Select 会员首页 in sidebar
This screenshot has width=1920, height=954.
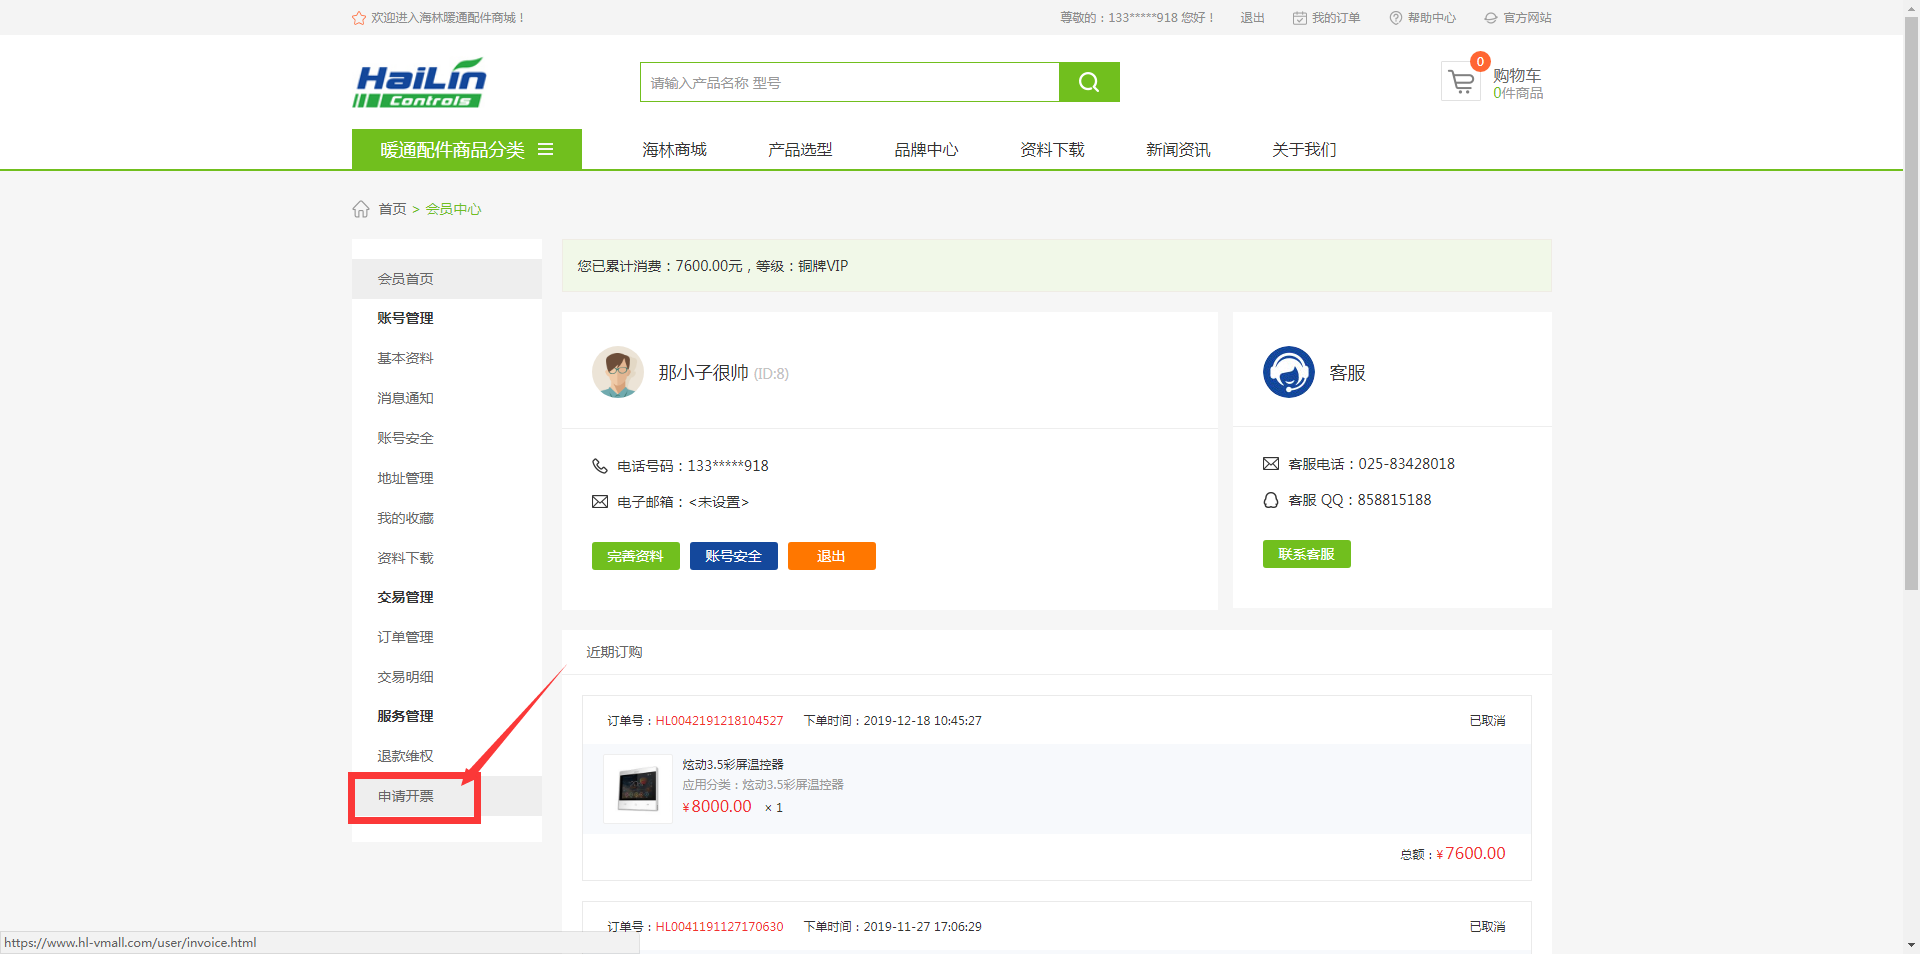[447, 279]
